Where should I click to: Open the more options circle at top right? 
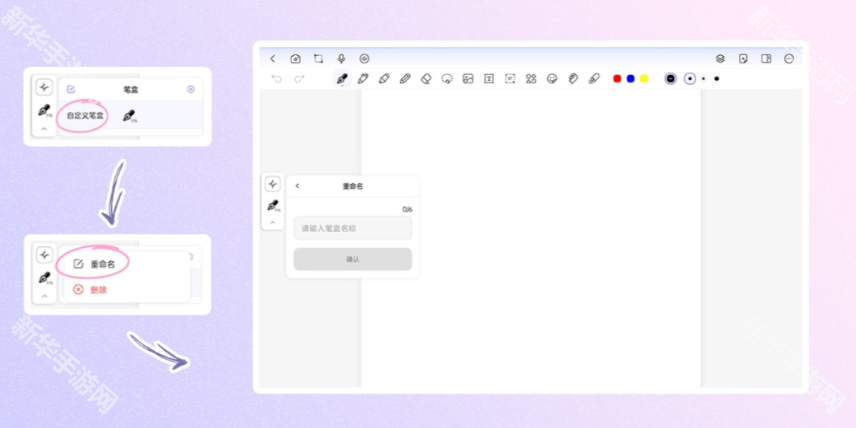pyautogui.click(x=789, y=59)
